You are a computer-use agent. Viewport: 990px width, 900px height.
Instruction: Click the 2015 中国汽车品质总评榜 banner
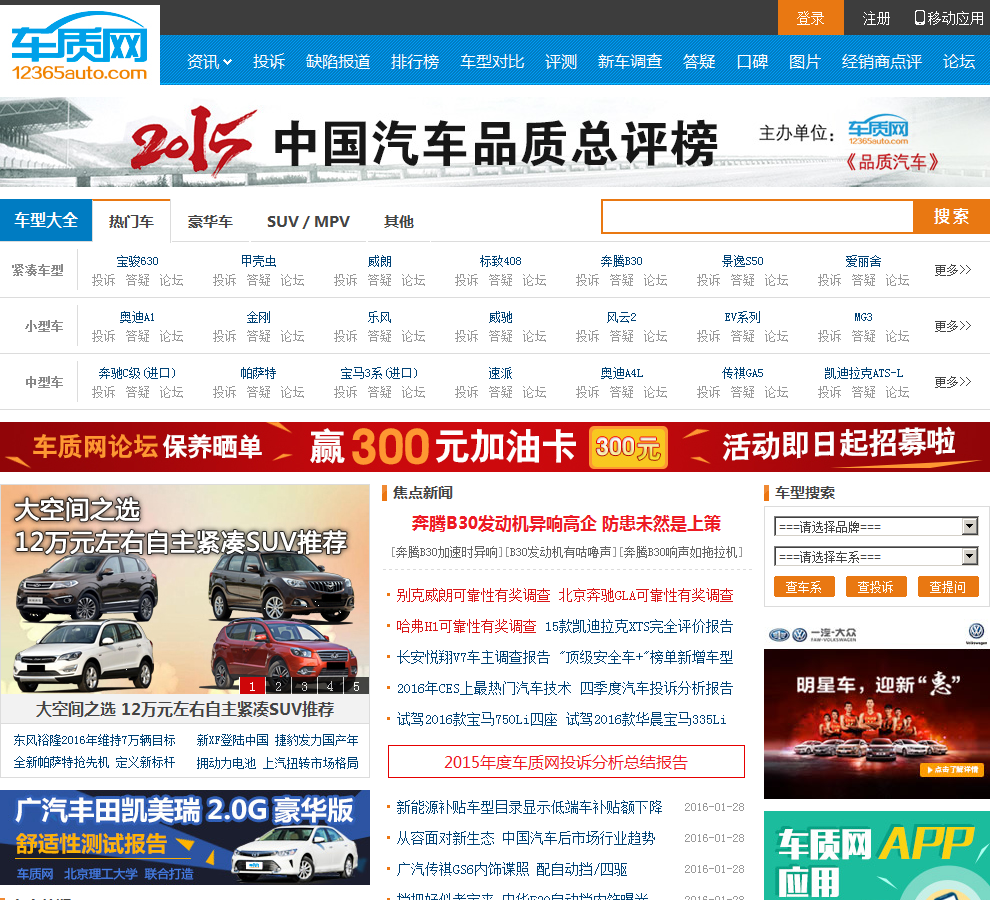tap(495, 141)
